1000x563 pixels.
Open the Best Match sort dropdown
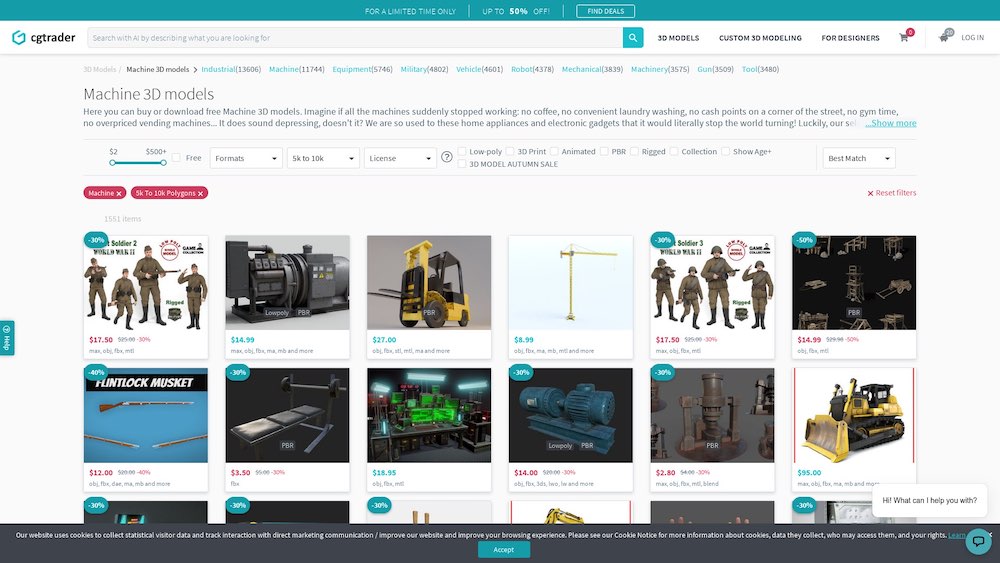(x=859, y=158)
